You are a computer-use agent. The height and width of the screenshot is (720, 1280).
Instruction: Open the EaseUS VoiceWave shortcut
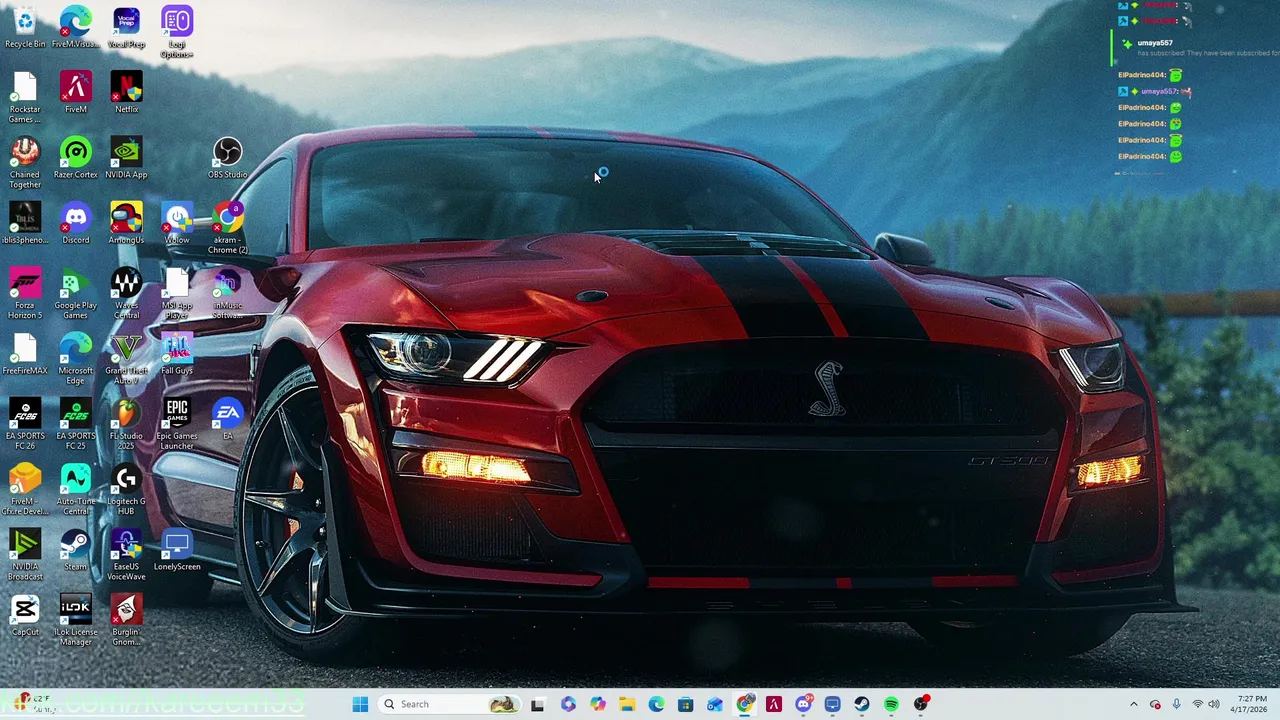click(x=126, y=555)
